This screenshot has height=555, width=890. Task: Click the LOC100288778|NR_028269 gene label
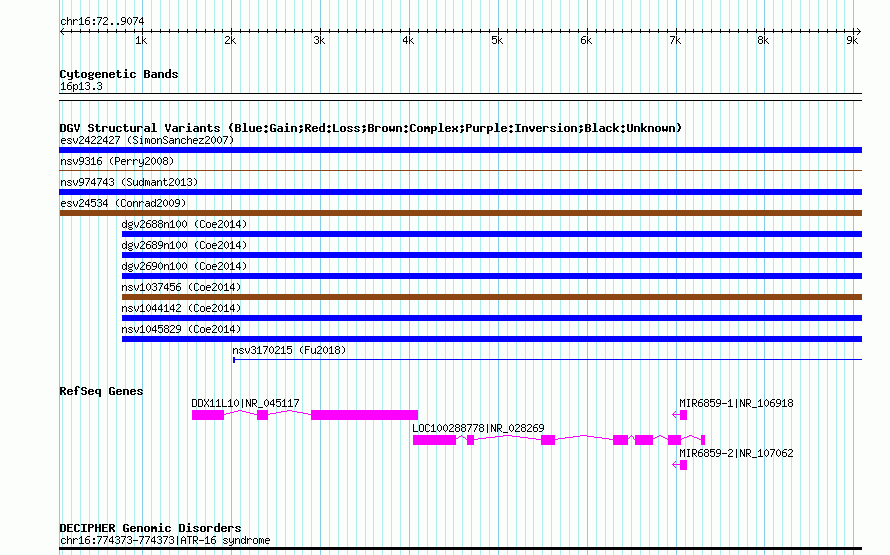point(478,428)
